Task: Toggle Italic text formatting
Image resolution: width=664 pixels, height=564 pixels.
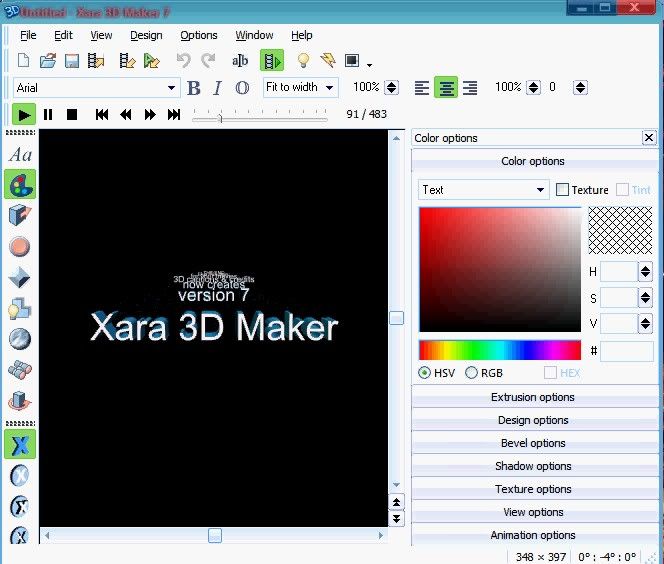Action: [x=217, y=88]
